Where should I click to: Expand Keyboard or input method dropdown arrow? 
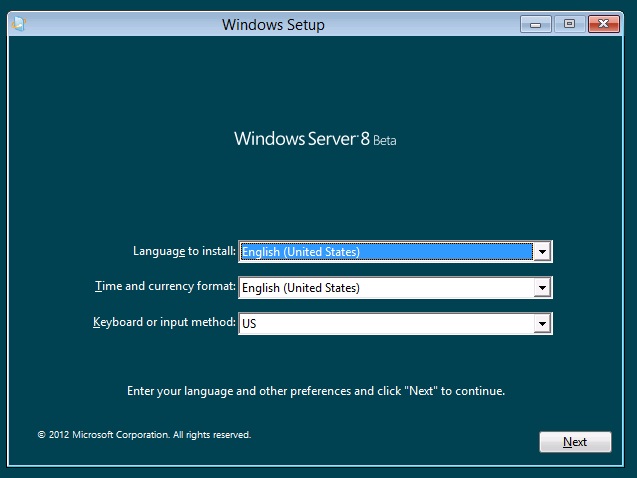(x=541, y=324)
